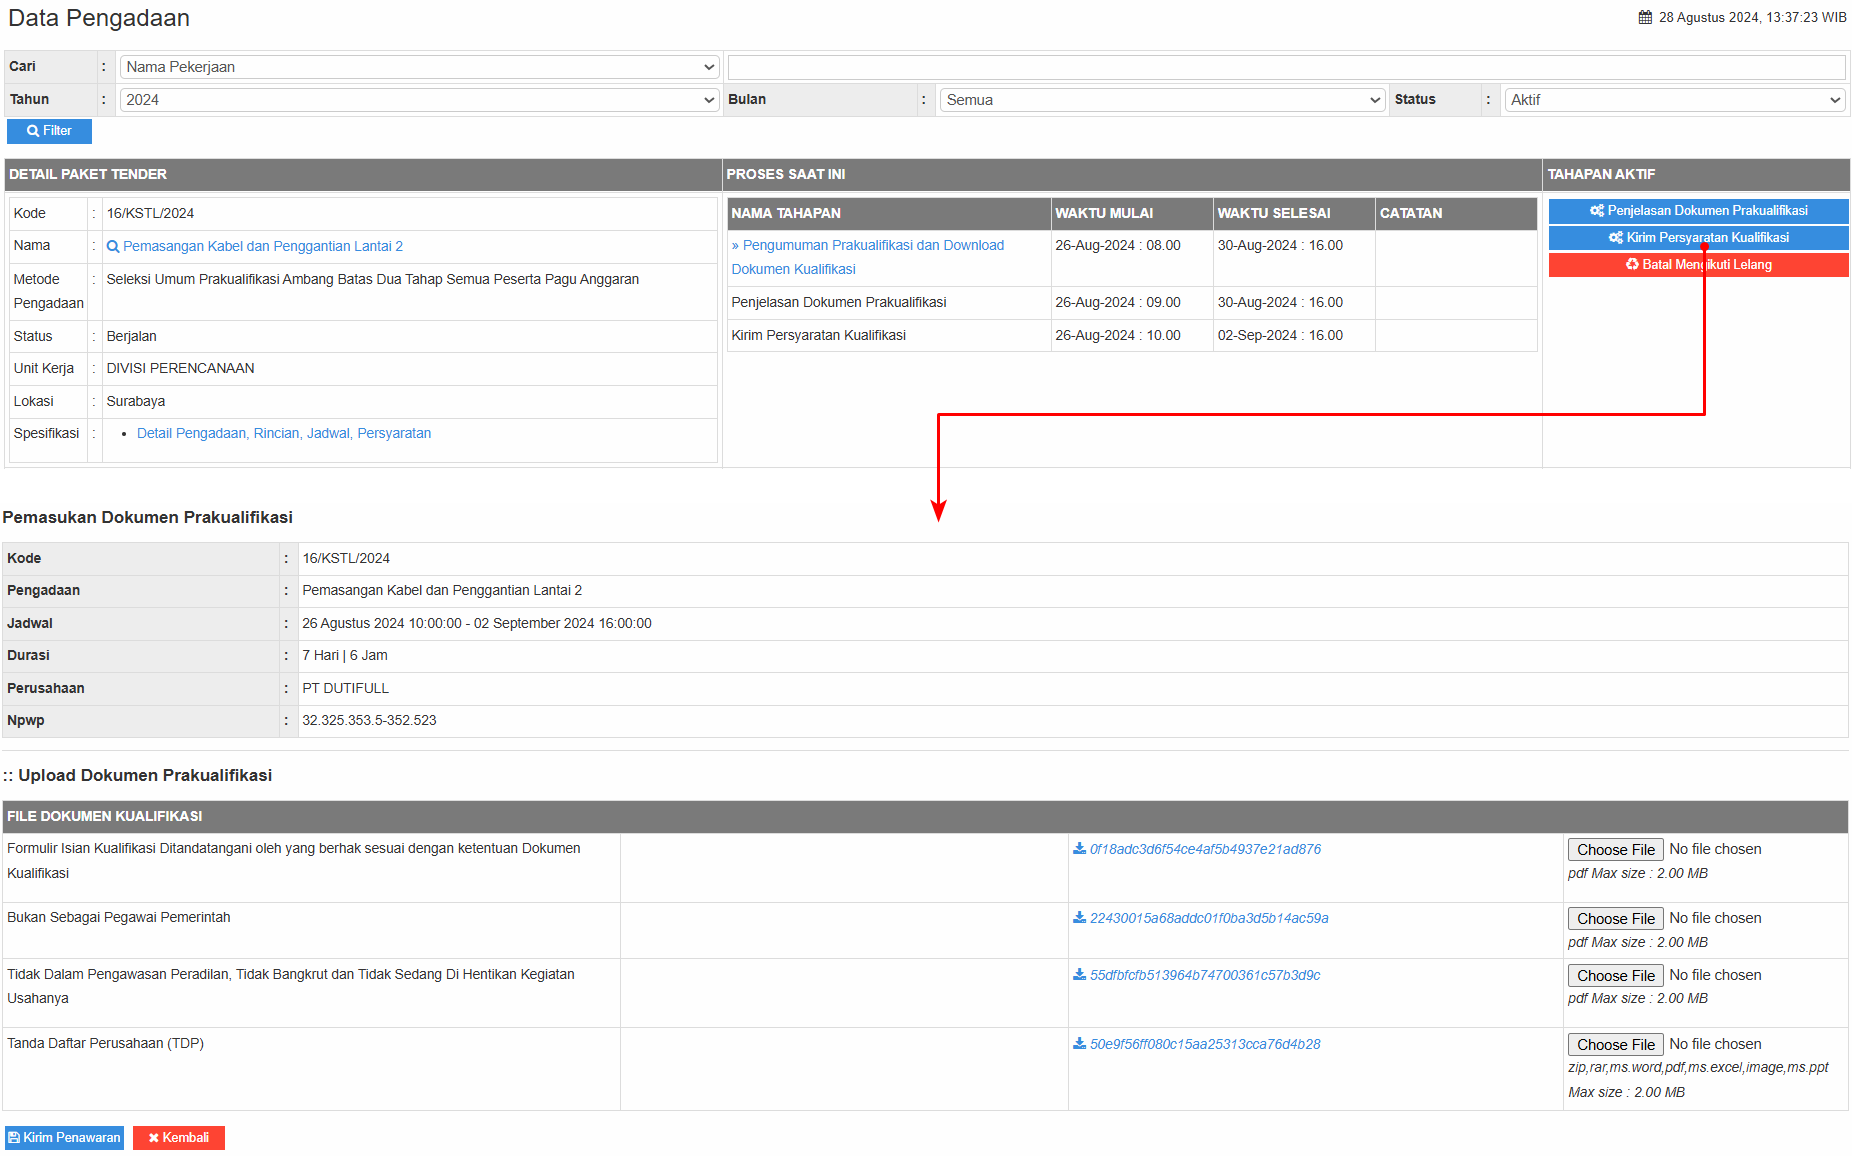The height and width of the screenshot is (1156, 1852).
Task: Open the Bulan Semua dropdown
Action: pos(1162,100)
